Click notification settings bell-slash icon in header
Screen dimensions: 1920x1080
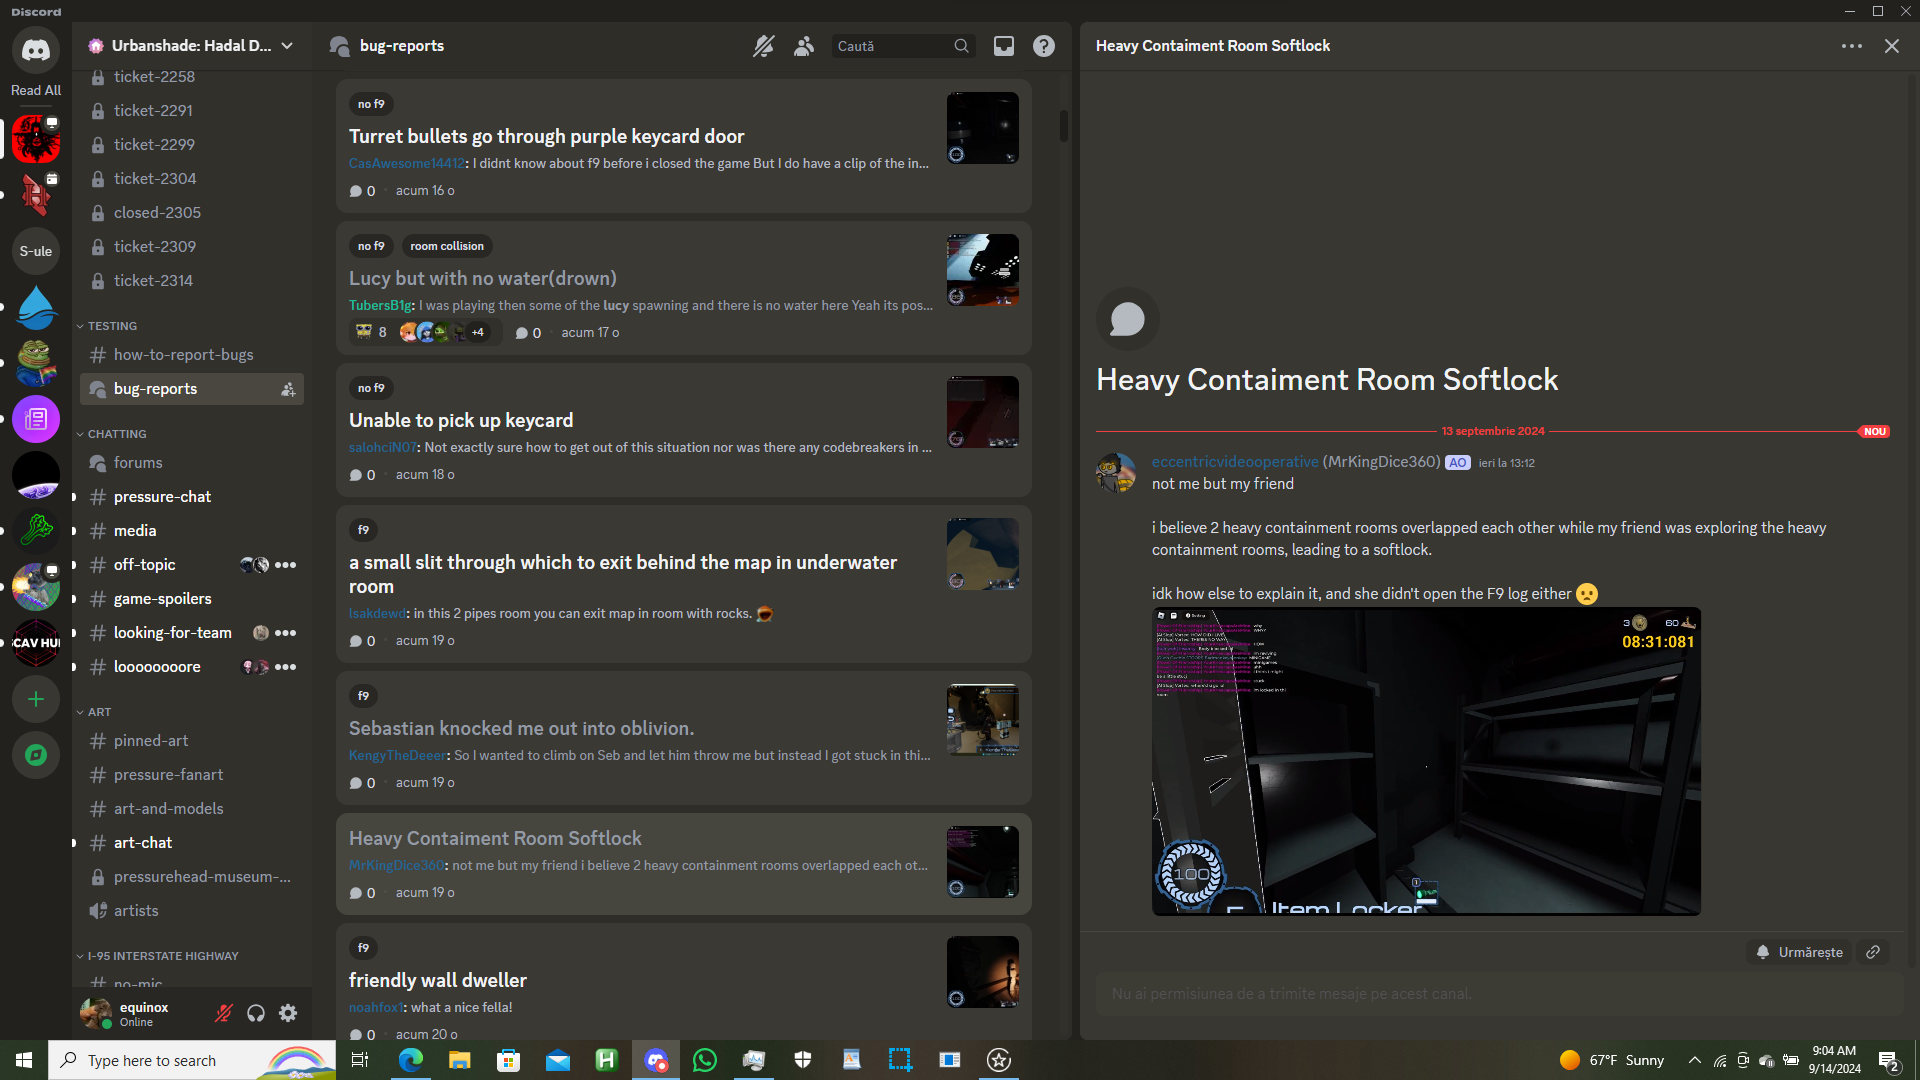coord(763,46)
